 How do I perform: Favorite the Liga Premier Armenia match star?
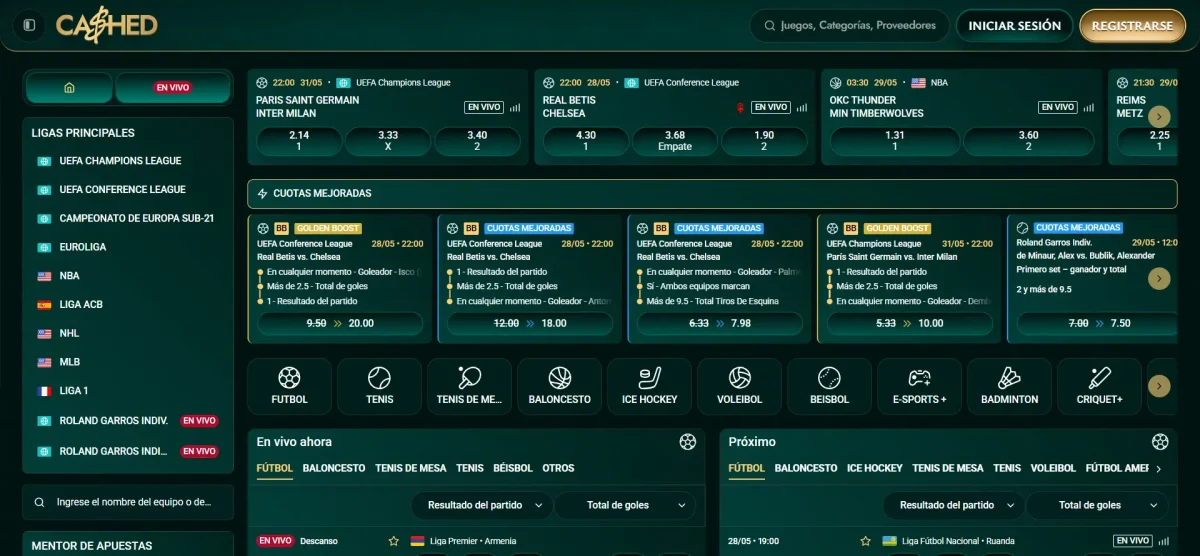(394, 541)
